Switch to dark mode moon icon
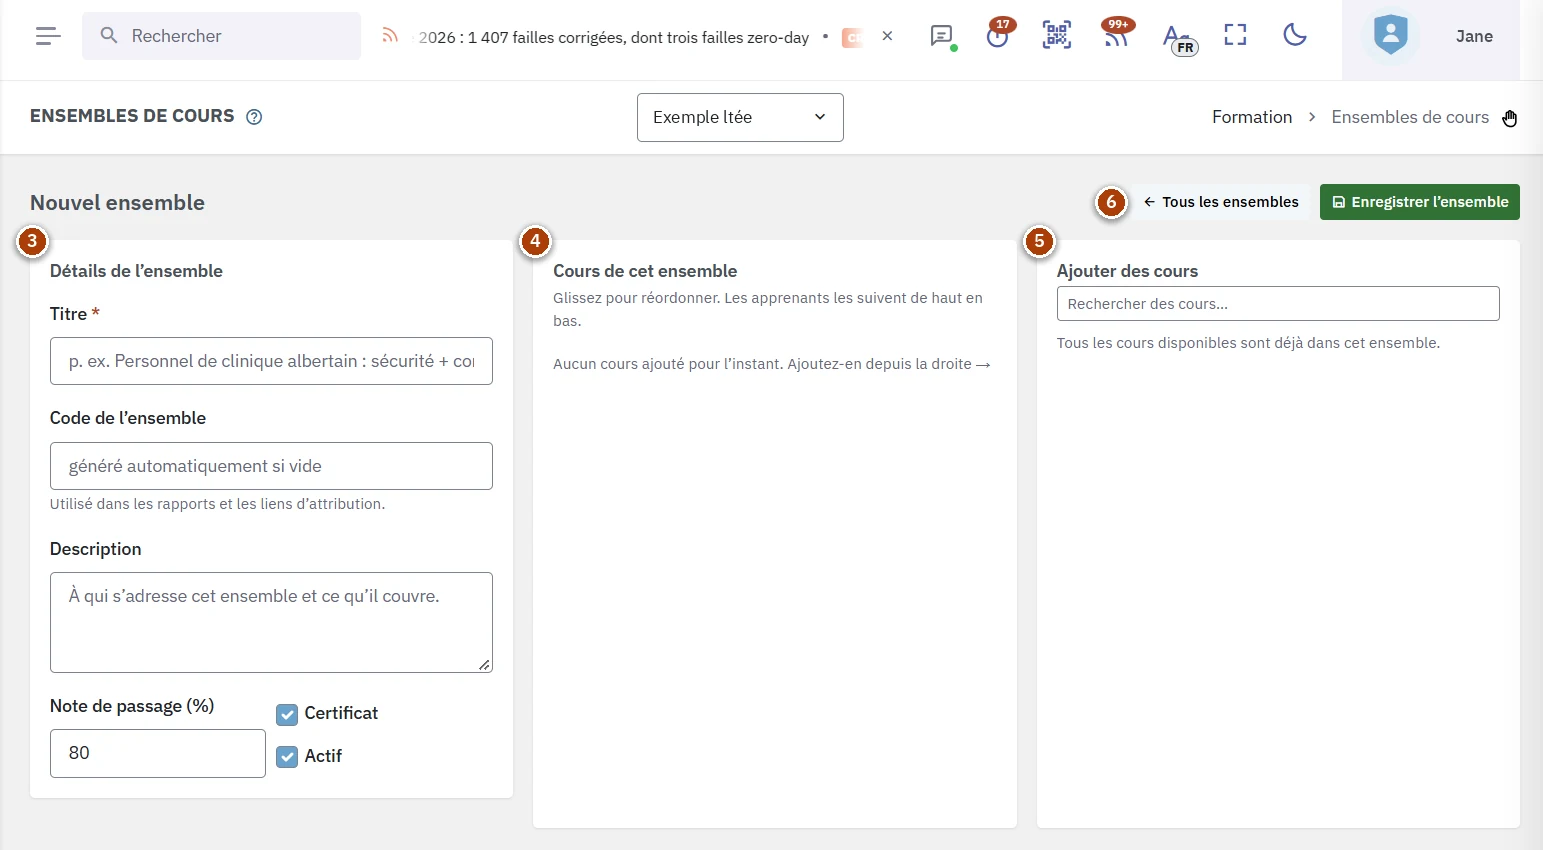The image size is (1543, 850). pos(1295,36)
